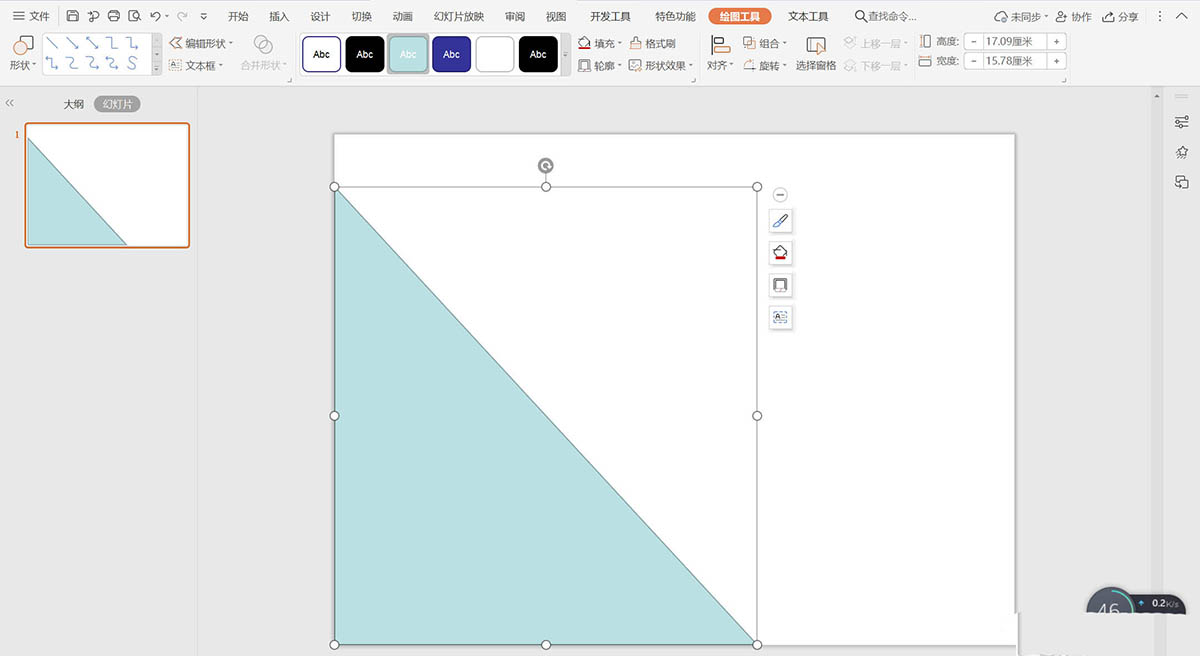1200x656 pixels.
Task: Apply the dark blue Abc shape style
Action: [452, 54]
